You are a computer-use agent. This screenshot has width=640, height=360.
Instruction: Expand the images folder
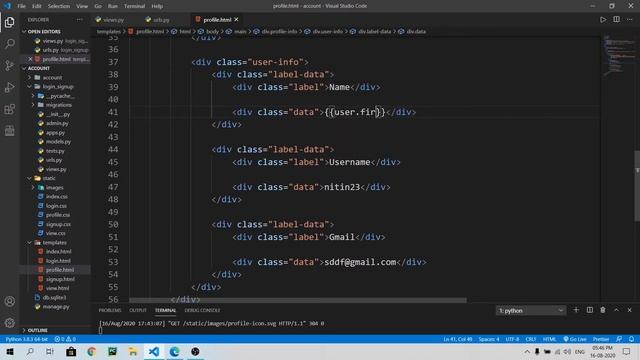tap(54, 188)
